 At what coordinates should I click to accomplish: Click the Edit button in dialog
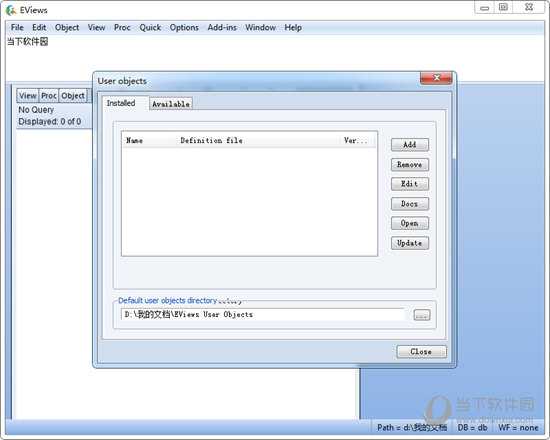tap(410, 184)
